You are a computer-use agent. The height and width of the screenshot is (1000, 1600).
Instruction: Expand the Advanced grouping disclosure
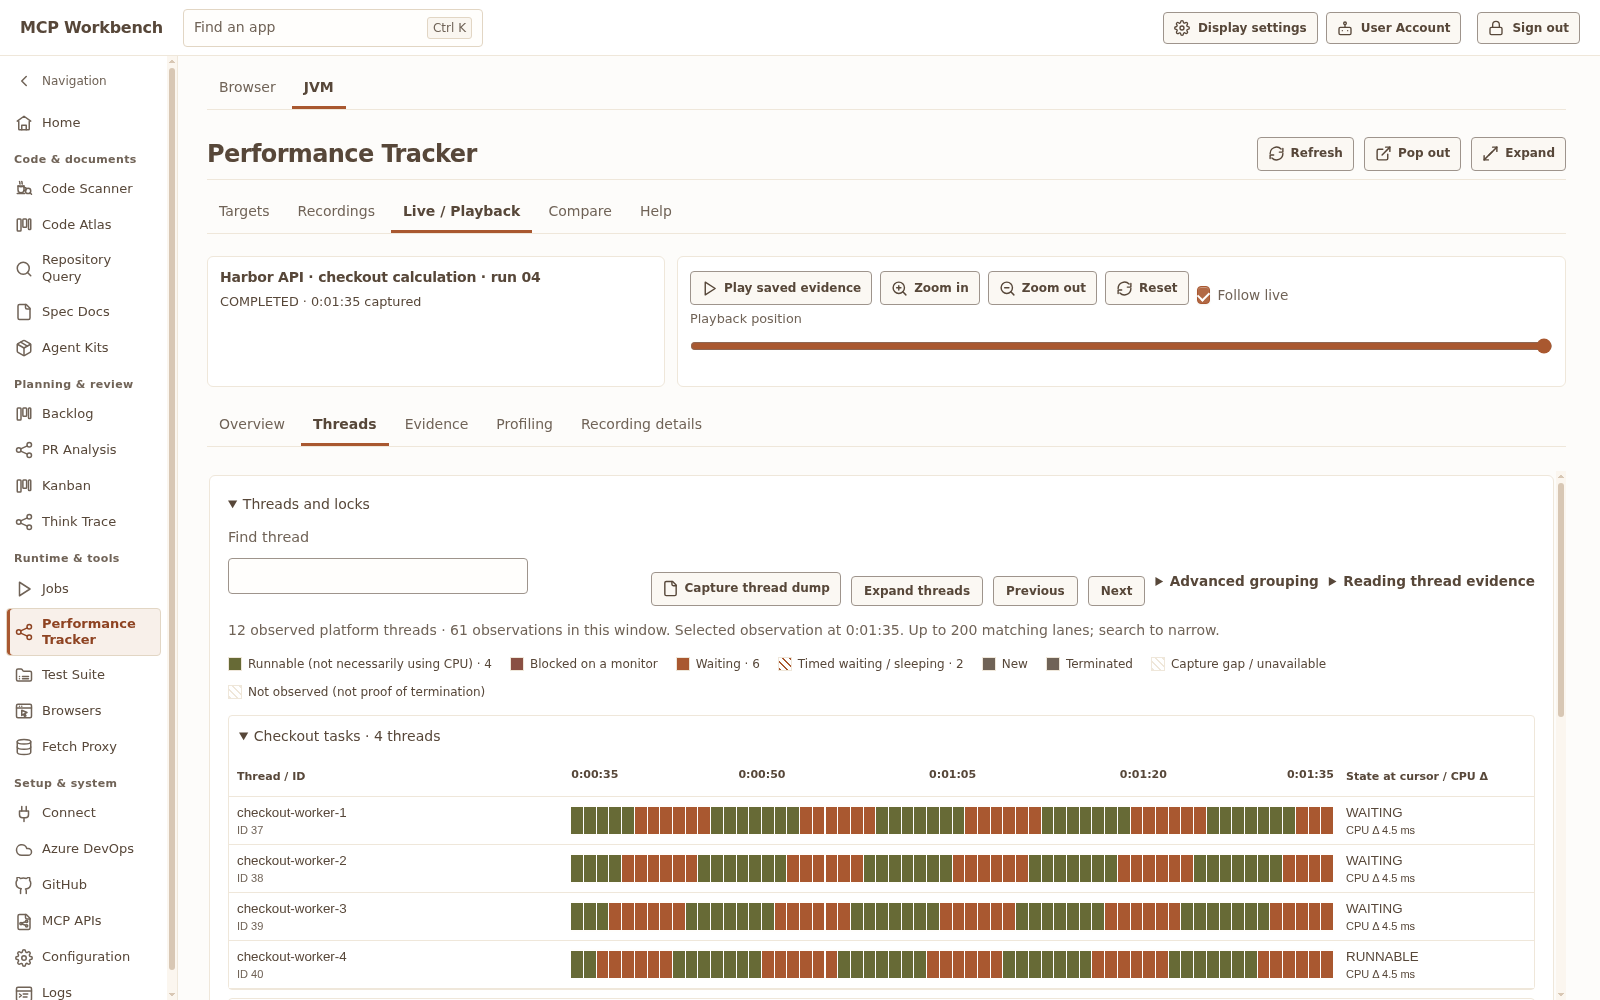point(1237,581)
